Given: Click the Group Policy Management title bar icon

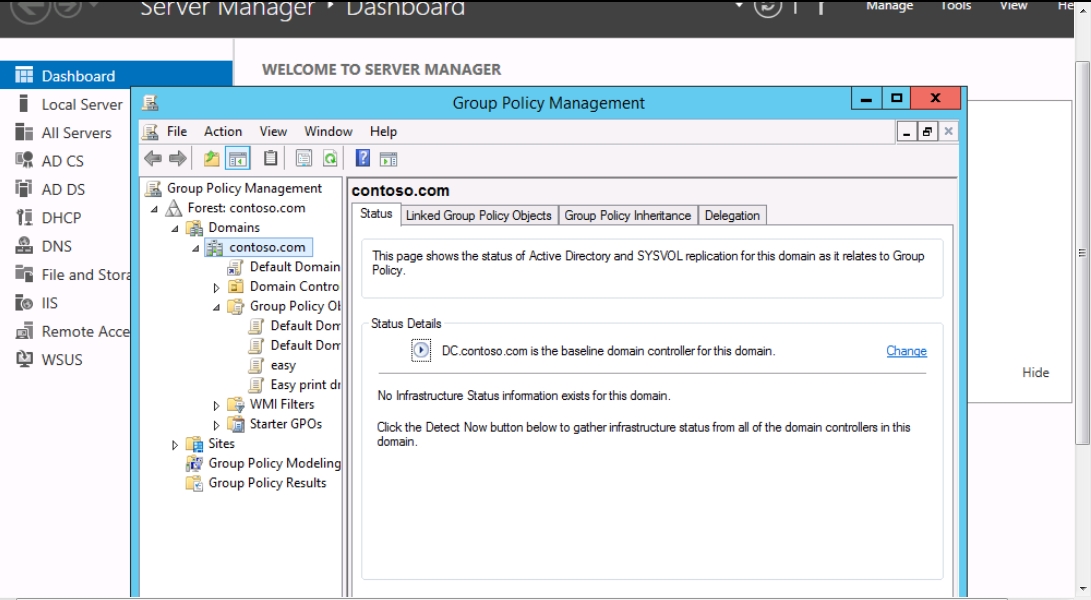Looking at the screenshot, I should (150, 103).
